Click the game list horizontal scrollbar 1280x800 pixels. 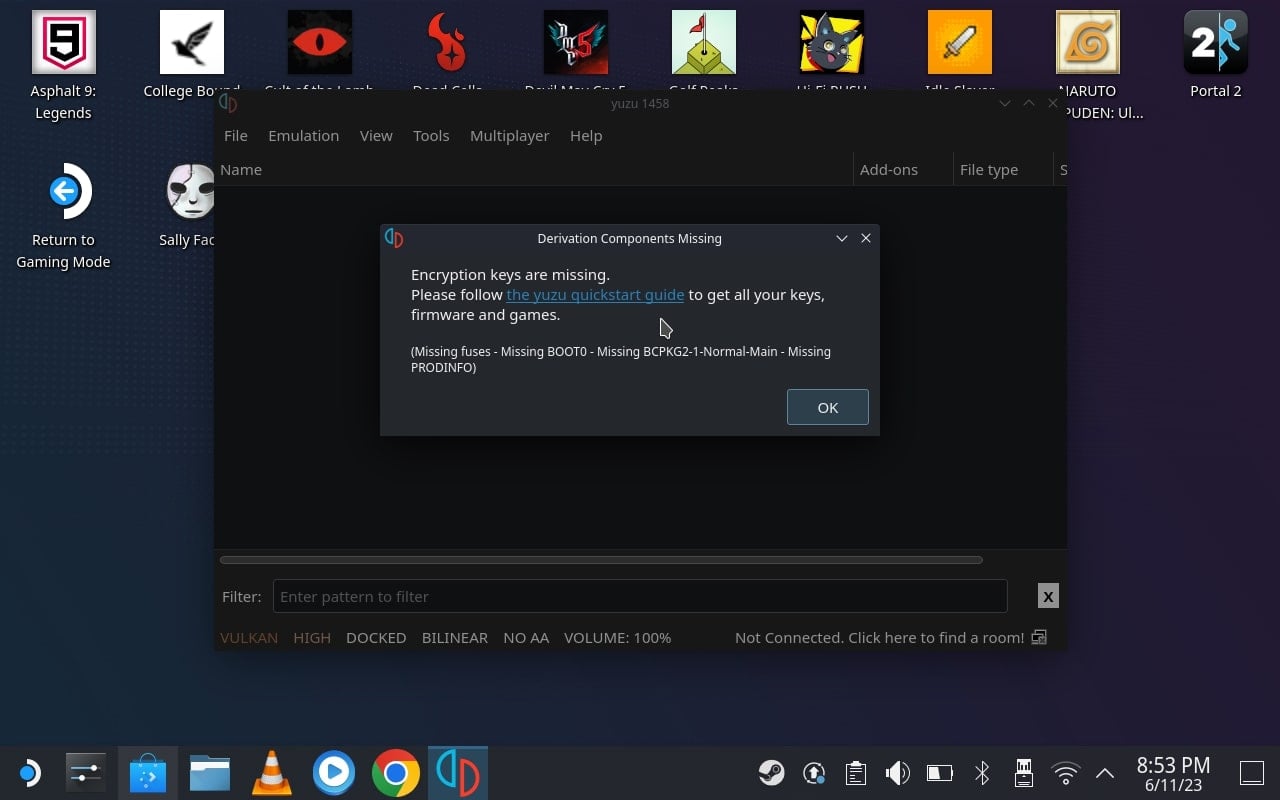click(x=601, y=560)
